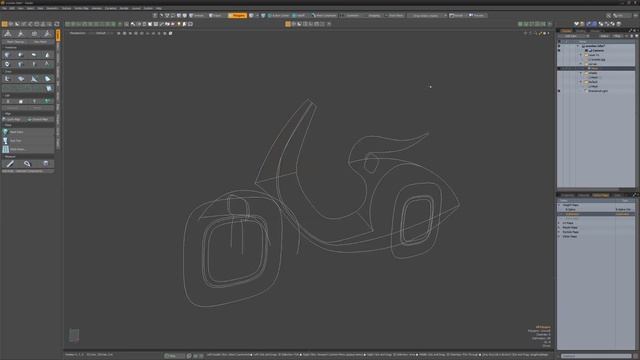The image size is (640, 360).
Task: Select the cube primitive tool in left panel
Action: (7, 55)
